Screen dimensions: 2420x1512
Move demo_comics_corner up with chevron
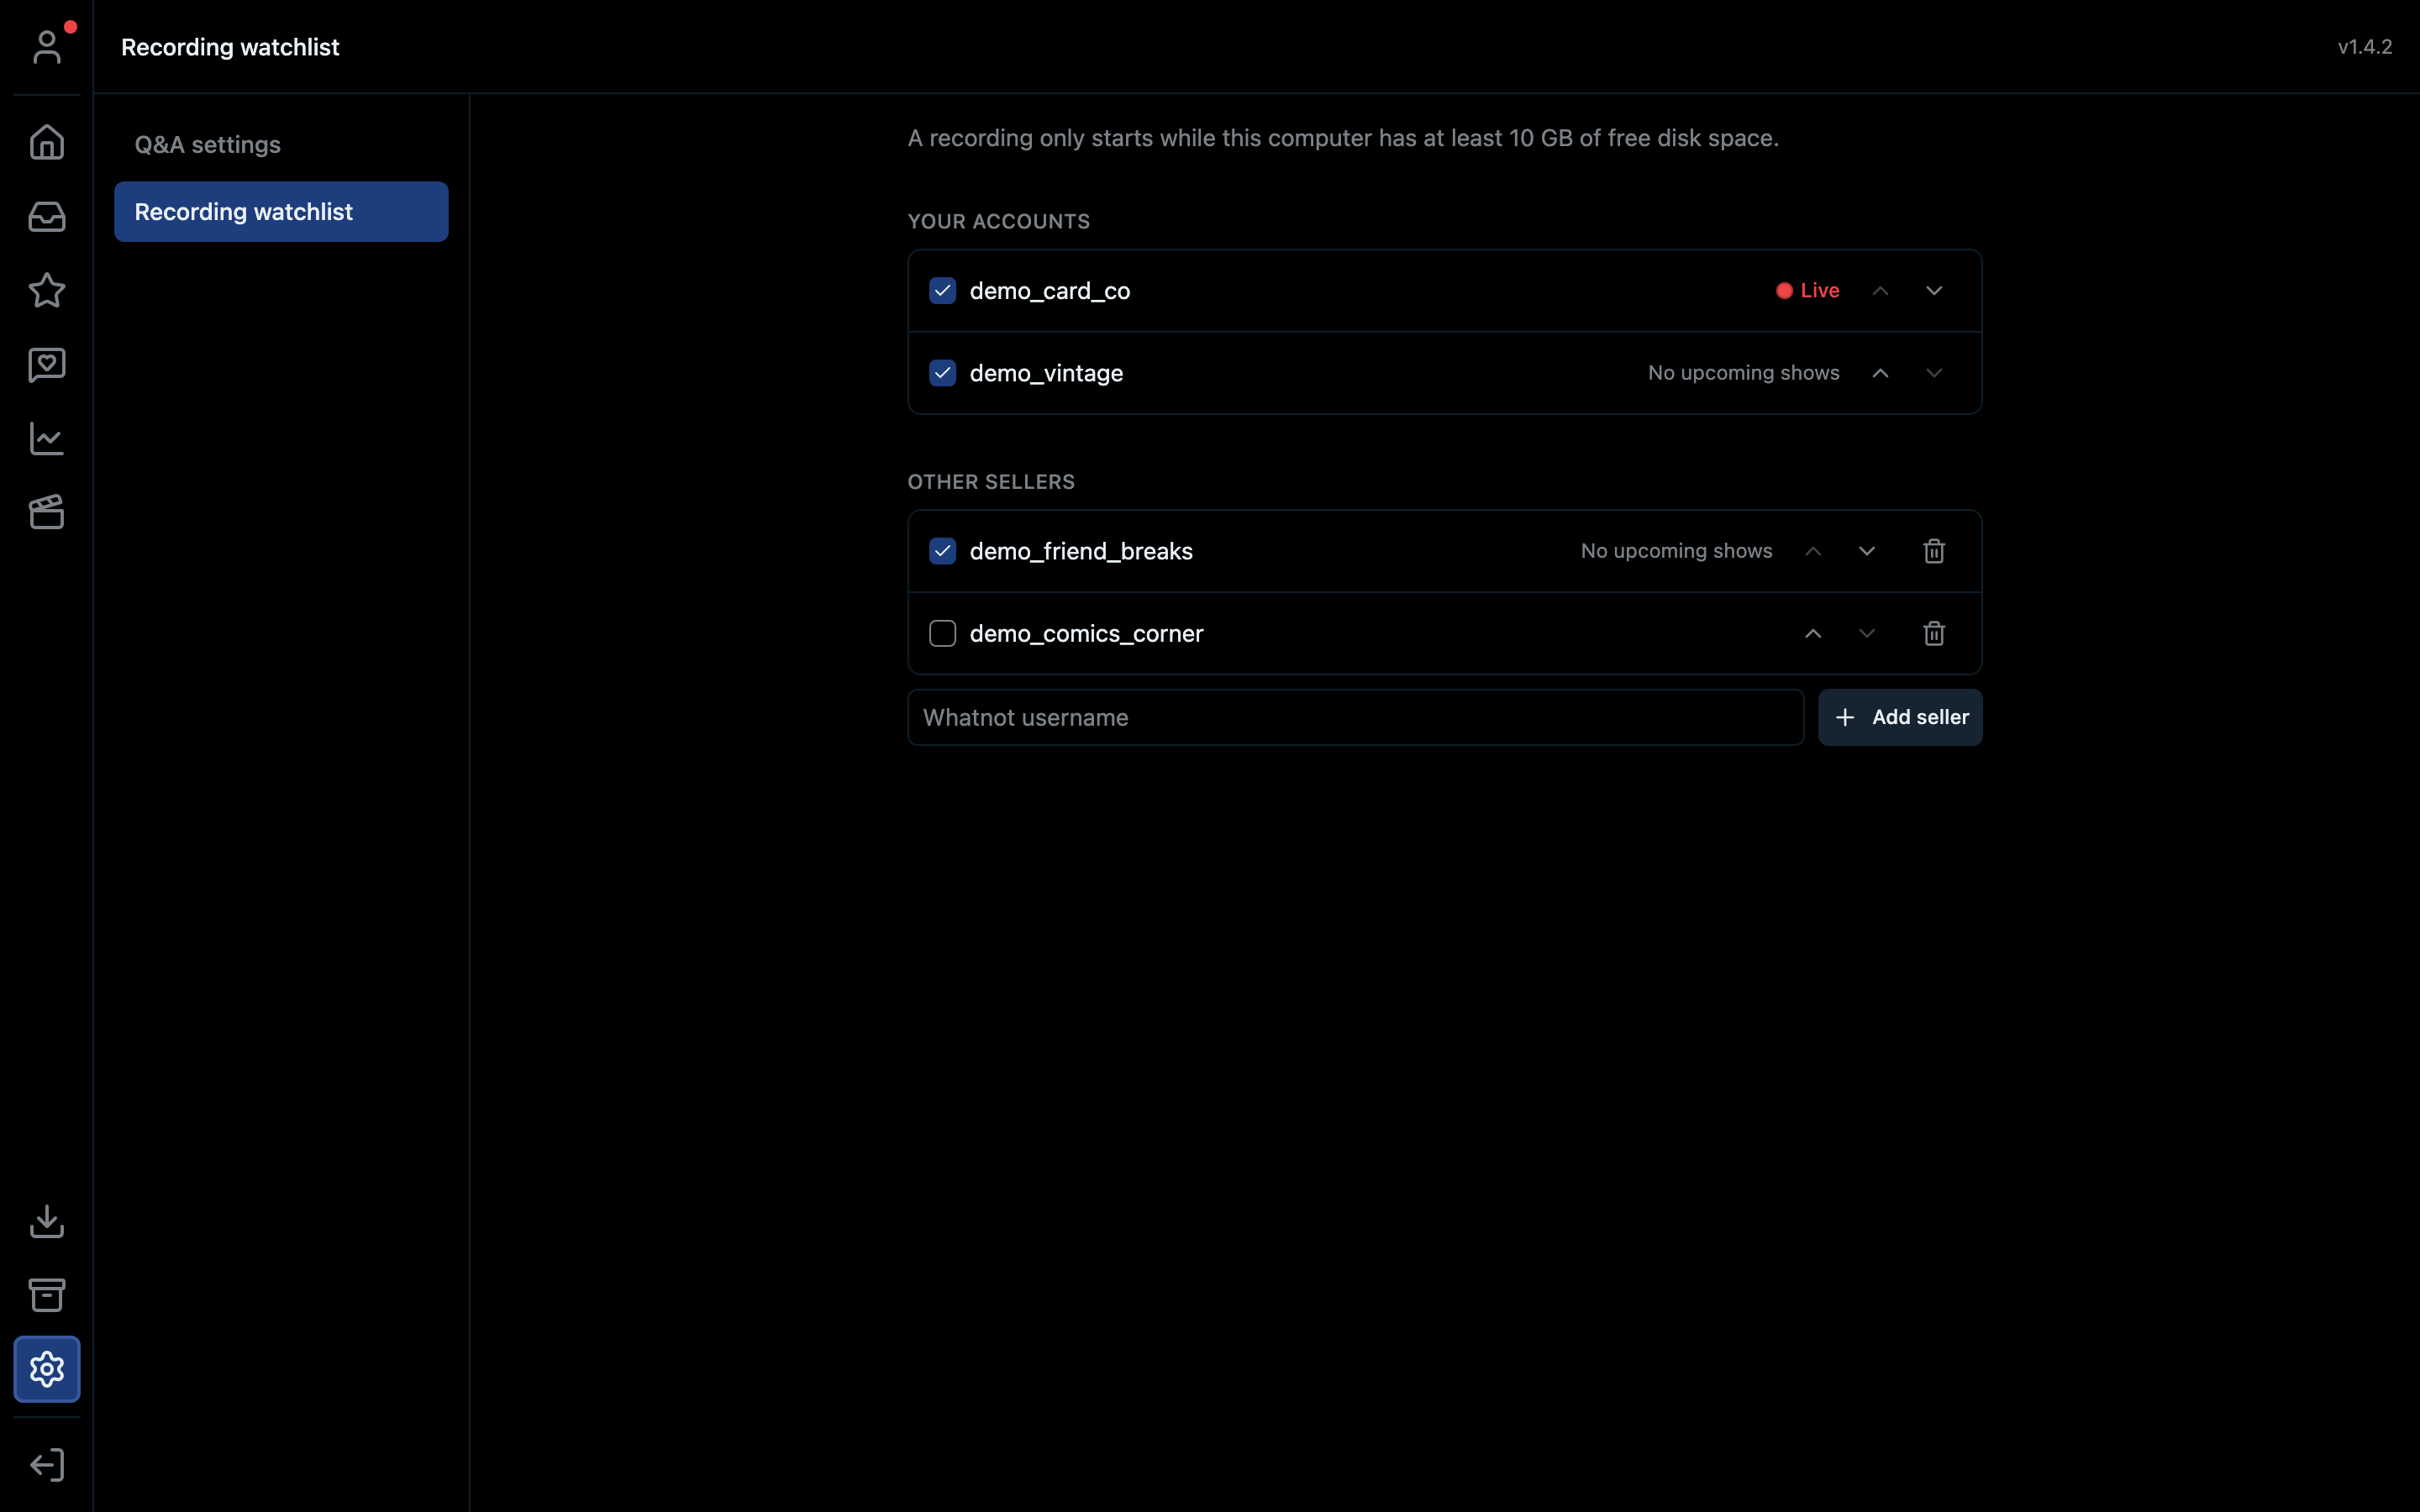click(1813, 633)
